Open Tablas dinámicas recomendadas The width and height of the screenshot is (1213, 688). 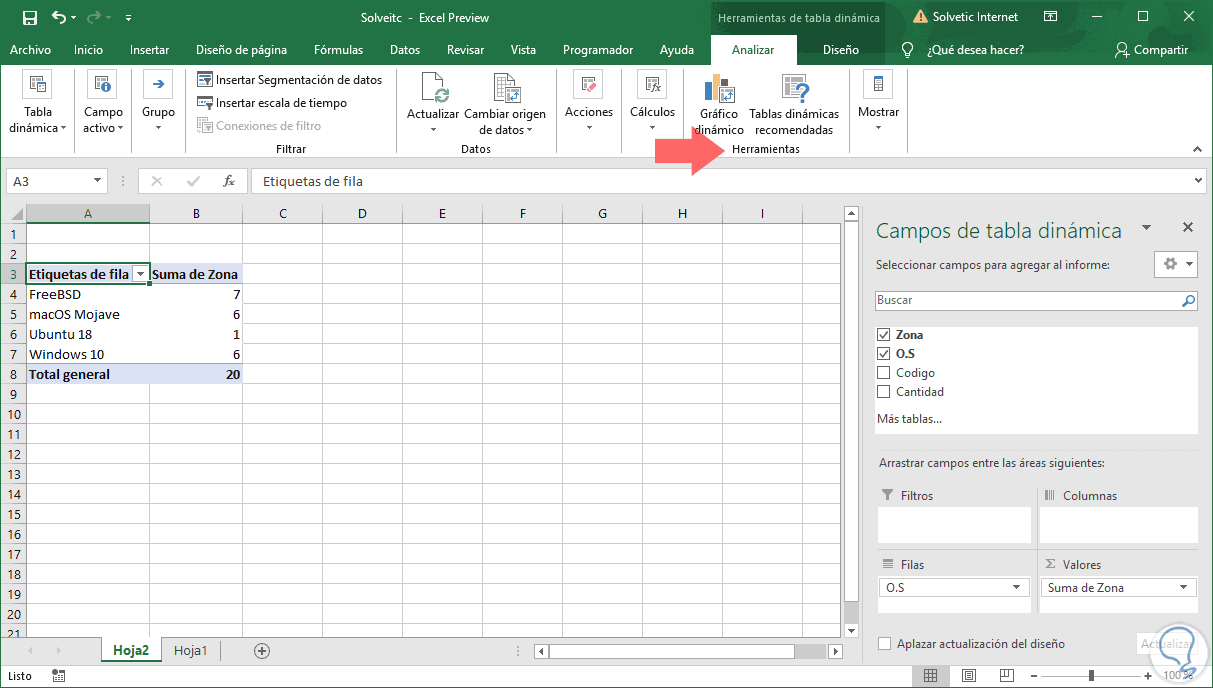[x=794, y=90]
